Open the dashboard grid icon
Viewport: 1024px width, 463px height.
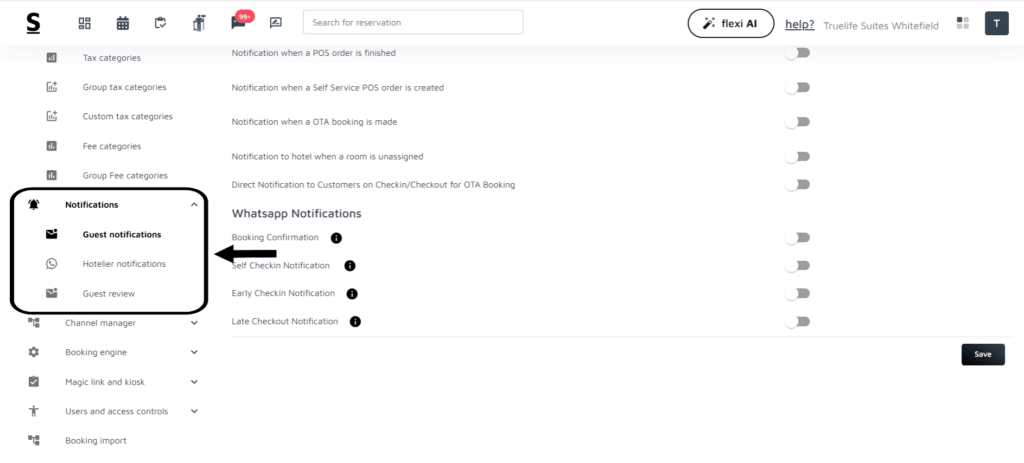pyautogui.click(x=84, y=23)
